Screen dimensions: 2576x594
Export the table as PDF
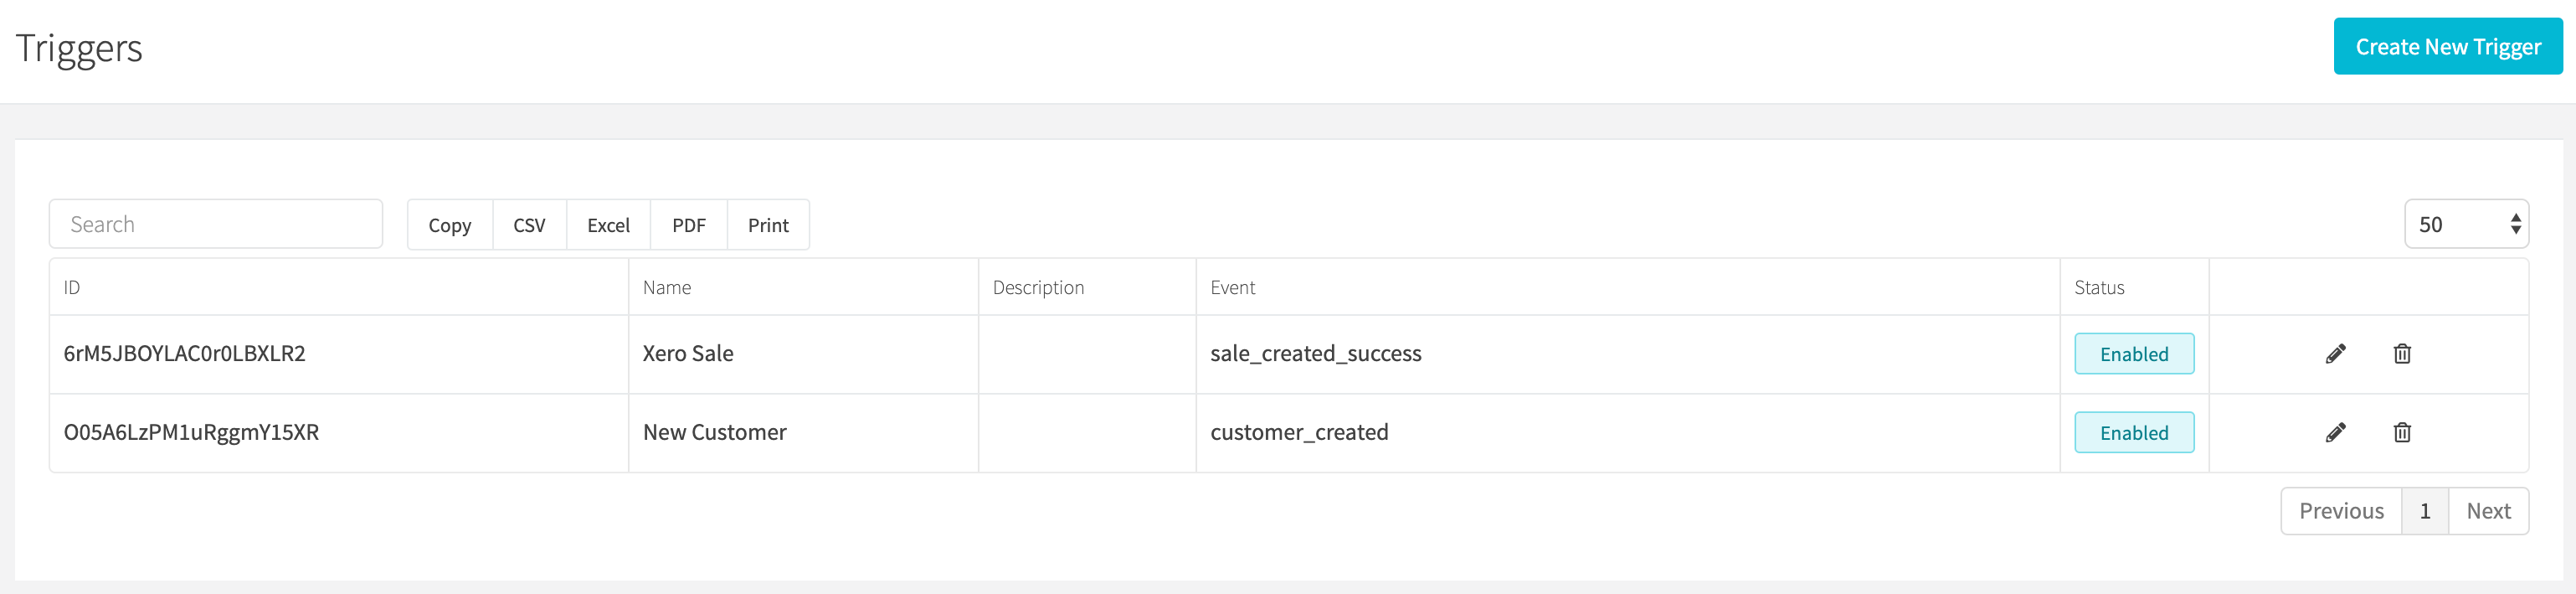pos(689,225)
